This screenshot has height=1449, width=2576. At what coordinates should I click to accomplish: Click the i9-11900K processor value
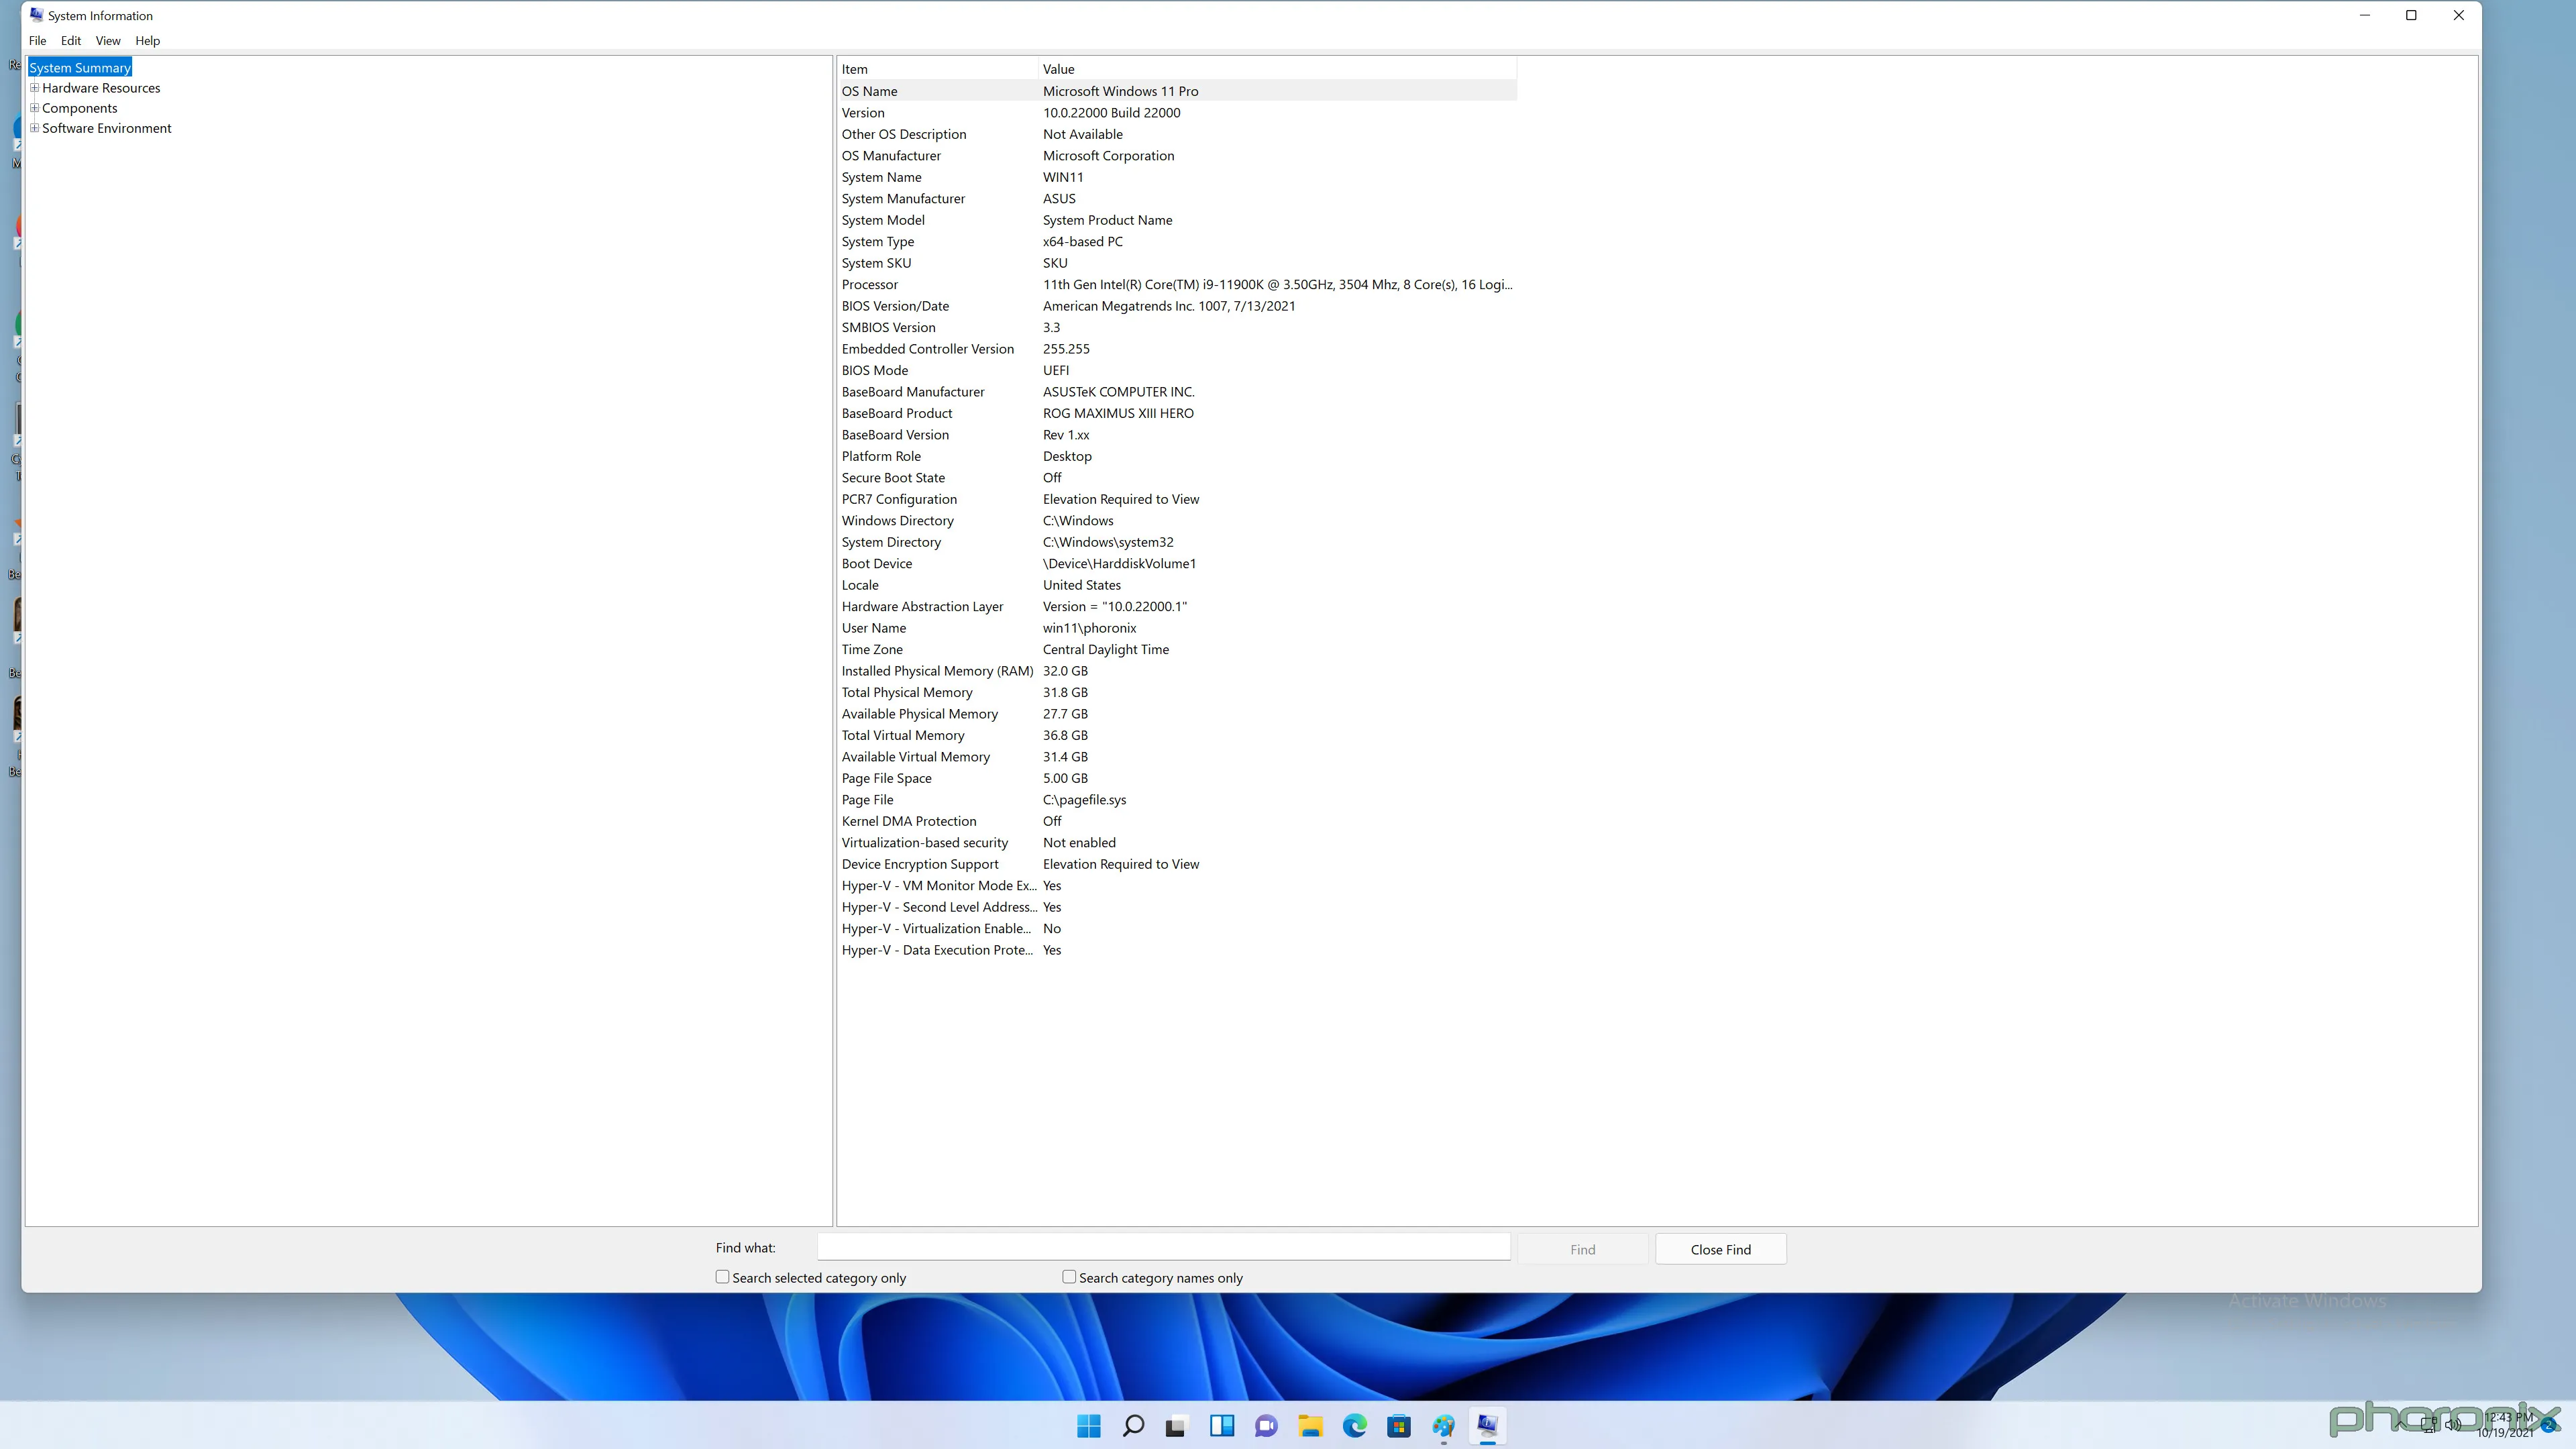pos(1278,285)
